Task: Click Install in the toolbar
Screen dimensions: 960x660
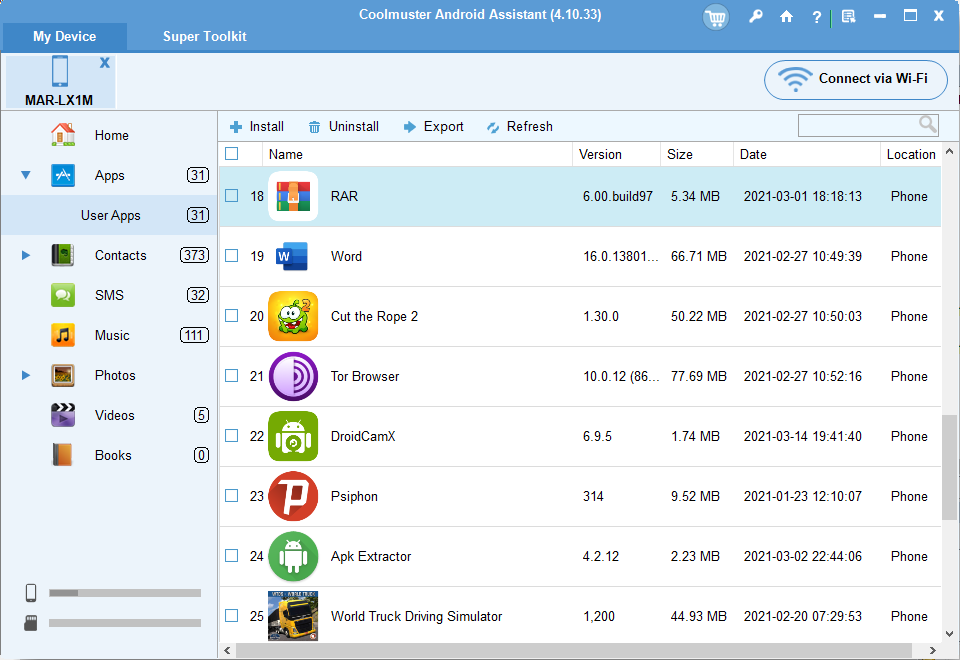Action: click(x=257, y=127)
